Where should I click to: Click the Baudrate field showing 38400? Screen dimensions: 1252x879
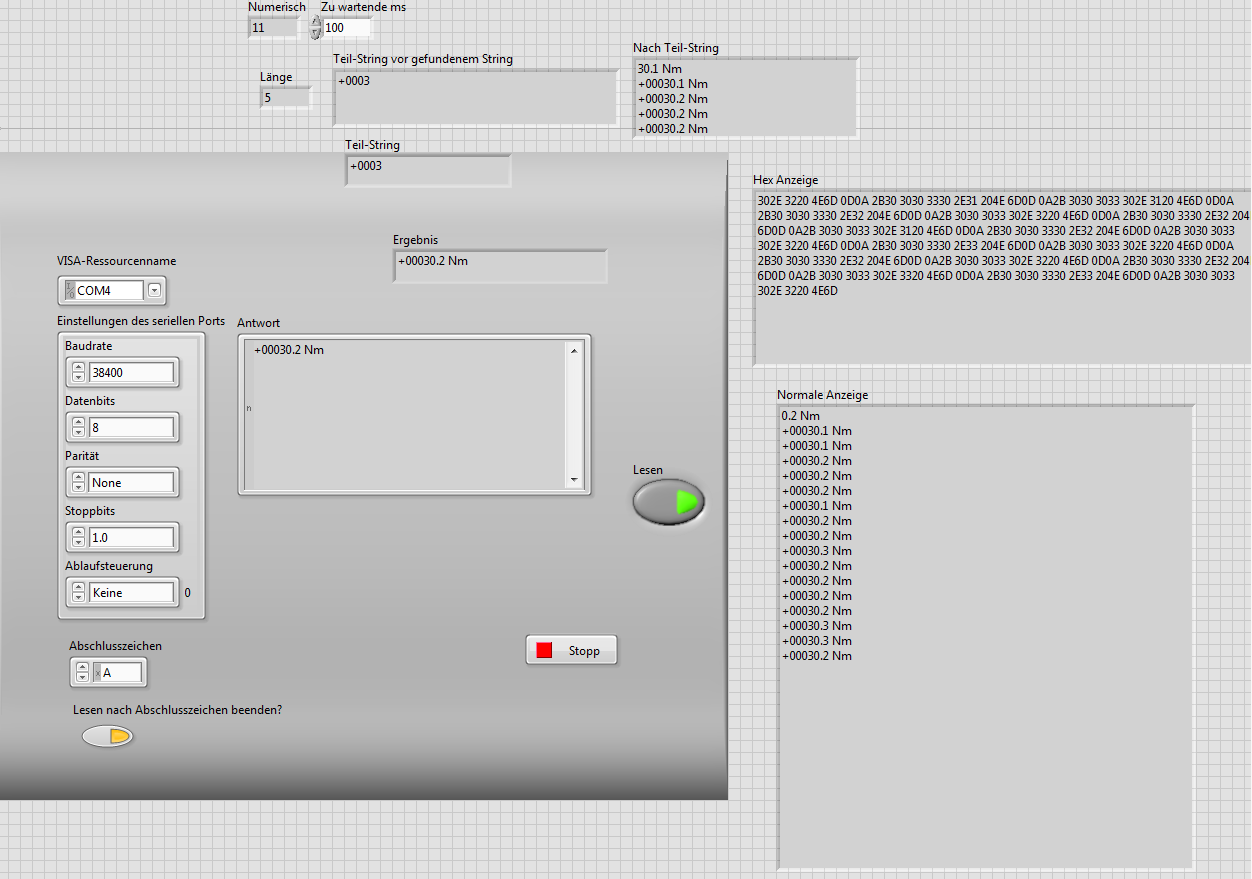click(131, 372)
